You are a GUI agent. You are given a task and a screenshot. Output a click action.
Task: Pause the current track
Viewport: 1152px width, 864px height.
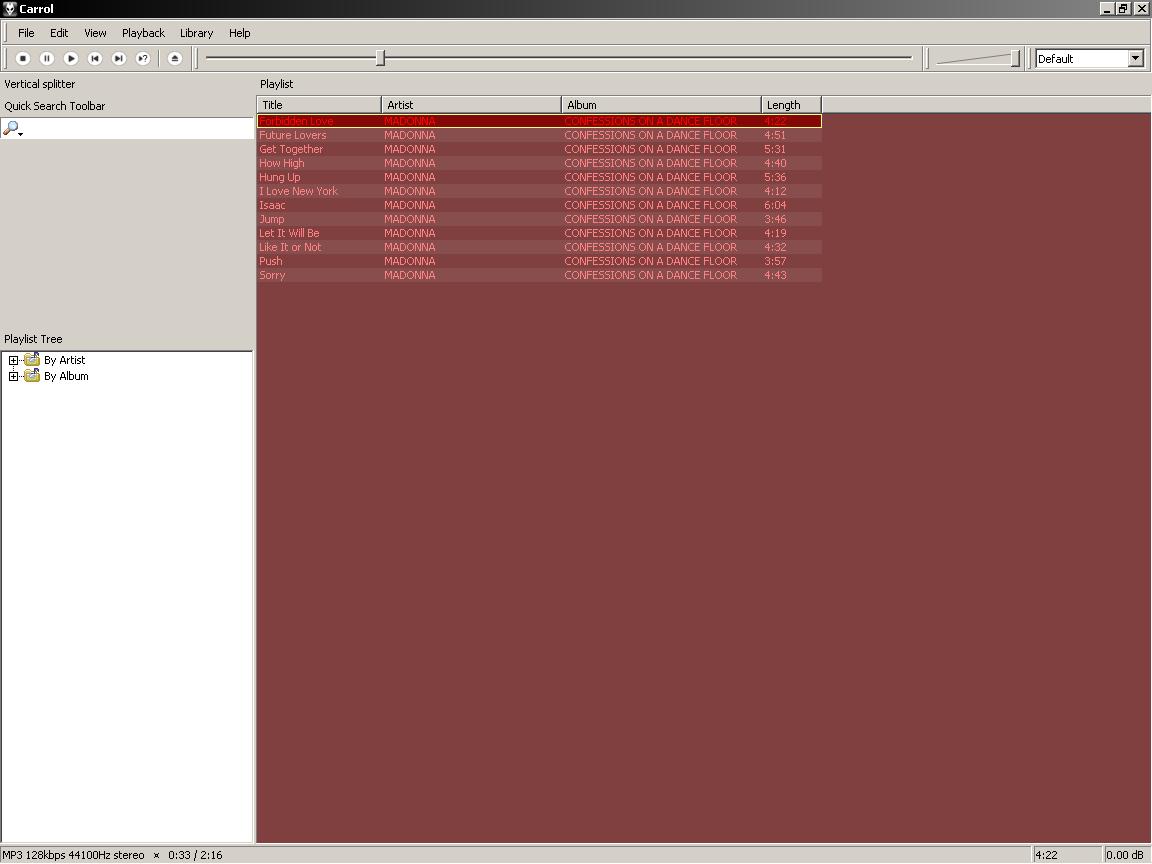47,59
